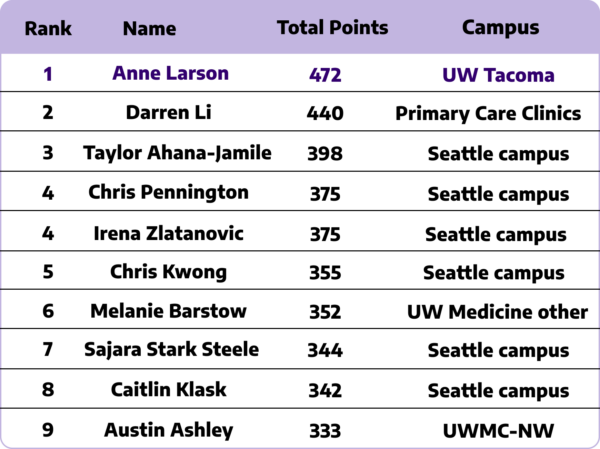Click Caitlin Klask's name
Viewport: 600px width, 449px height.
click(168, 390)
